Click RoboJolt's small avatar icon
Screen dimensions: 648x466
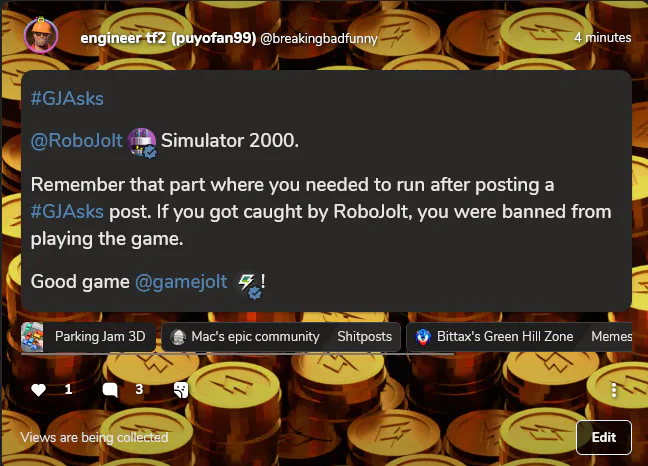pyautogui.click(x=142, y=142)
